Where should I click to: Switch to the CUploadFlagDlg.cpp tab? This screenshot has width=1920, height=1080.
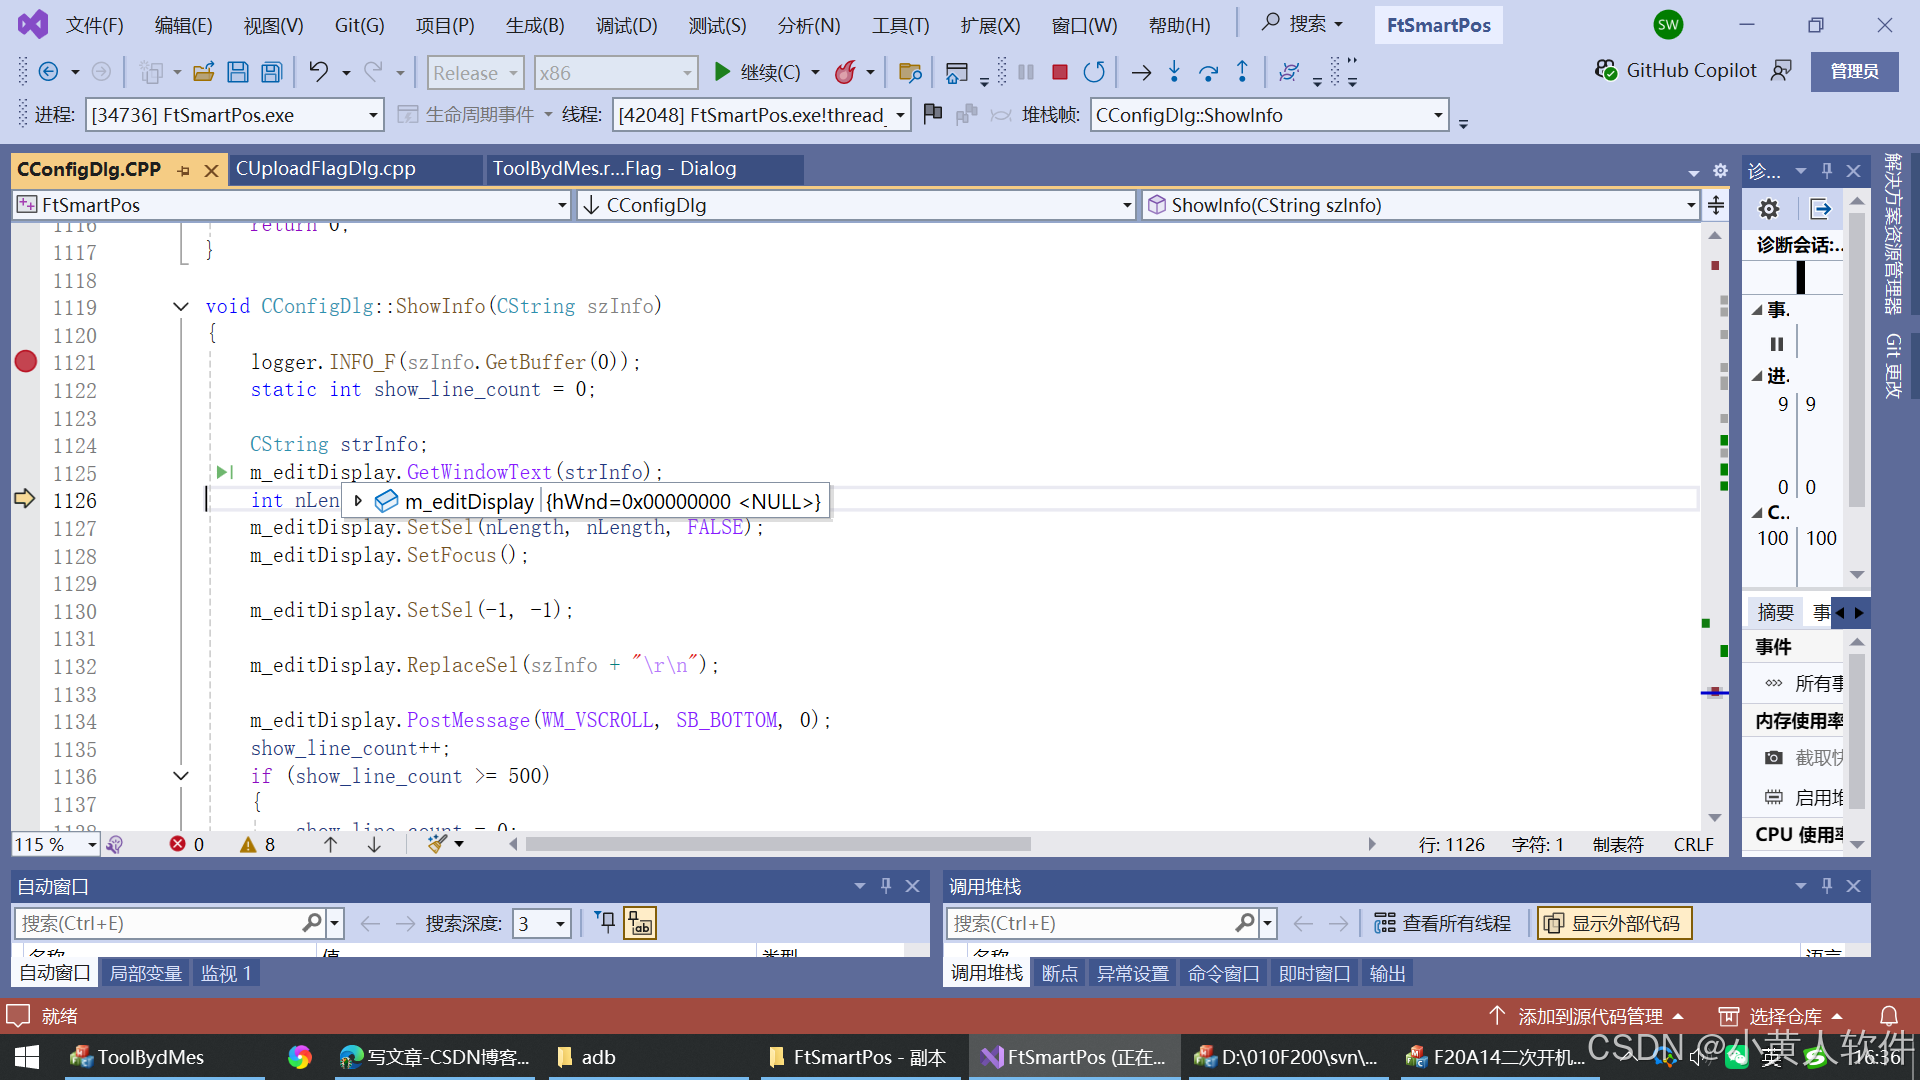[326, 169]
